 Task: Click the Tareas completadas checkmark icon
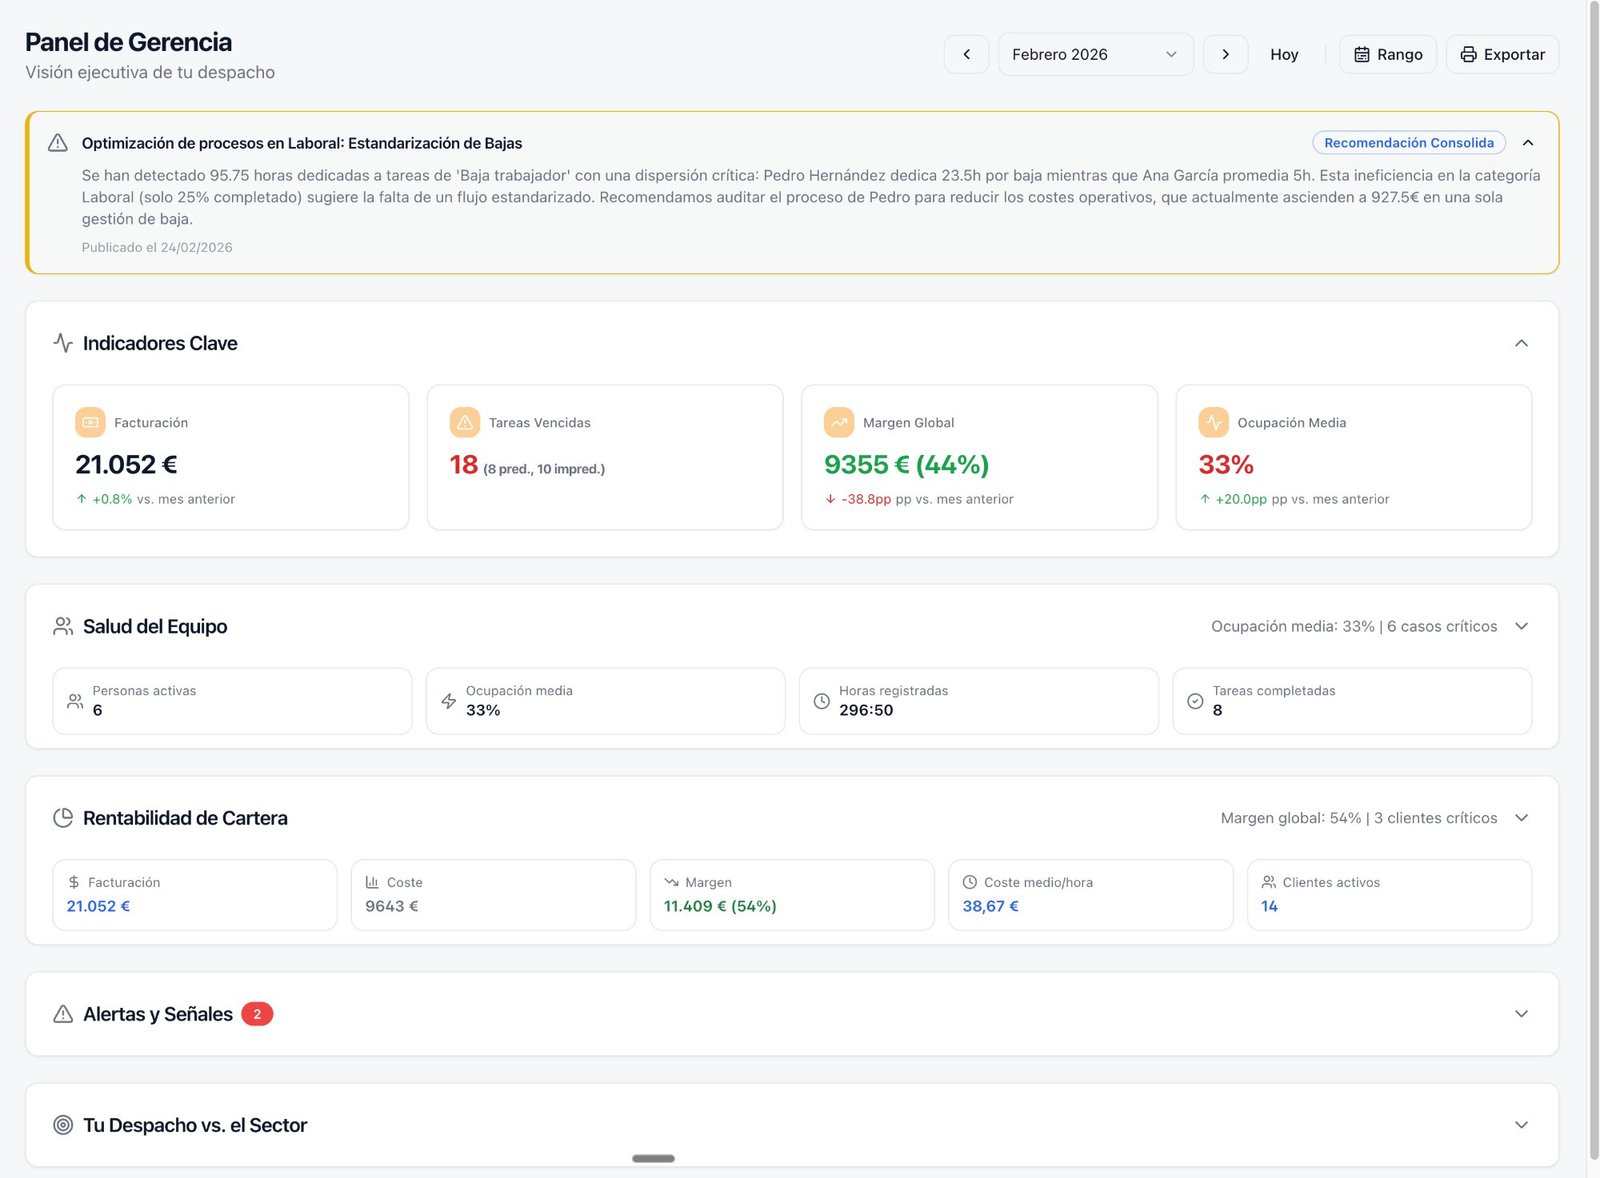tap(1195, 701)
